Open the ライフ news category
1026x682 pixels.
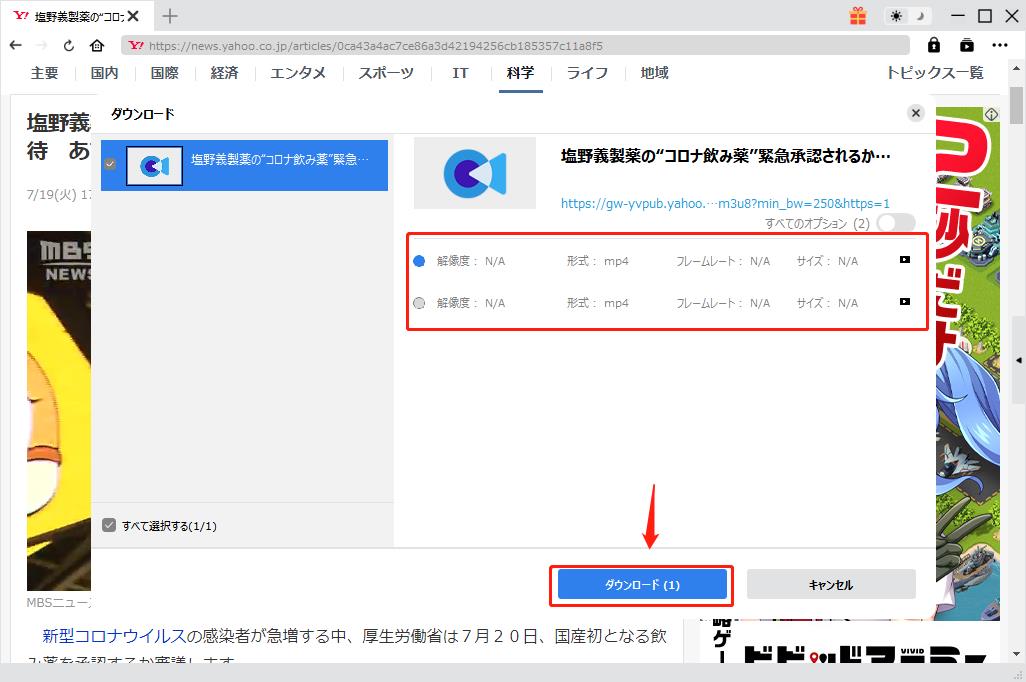(587, 73)
